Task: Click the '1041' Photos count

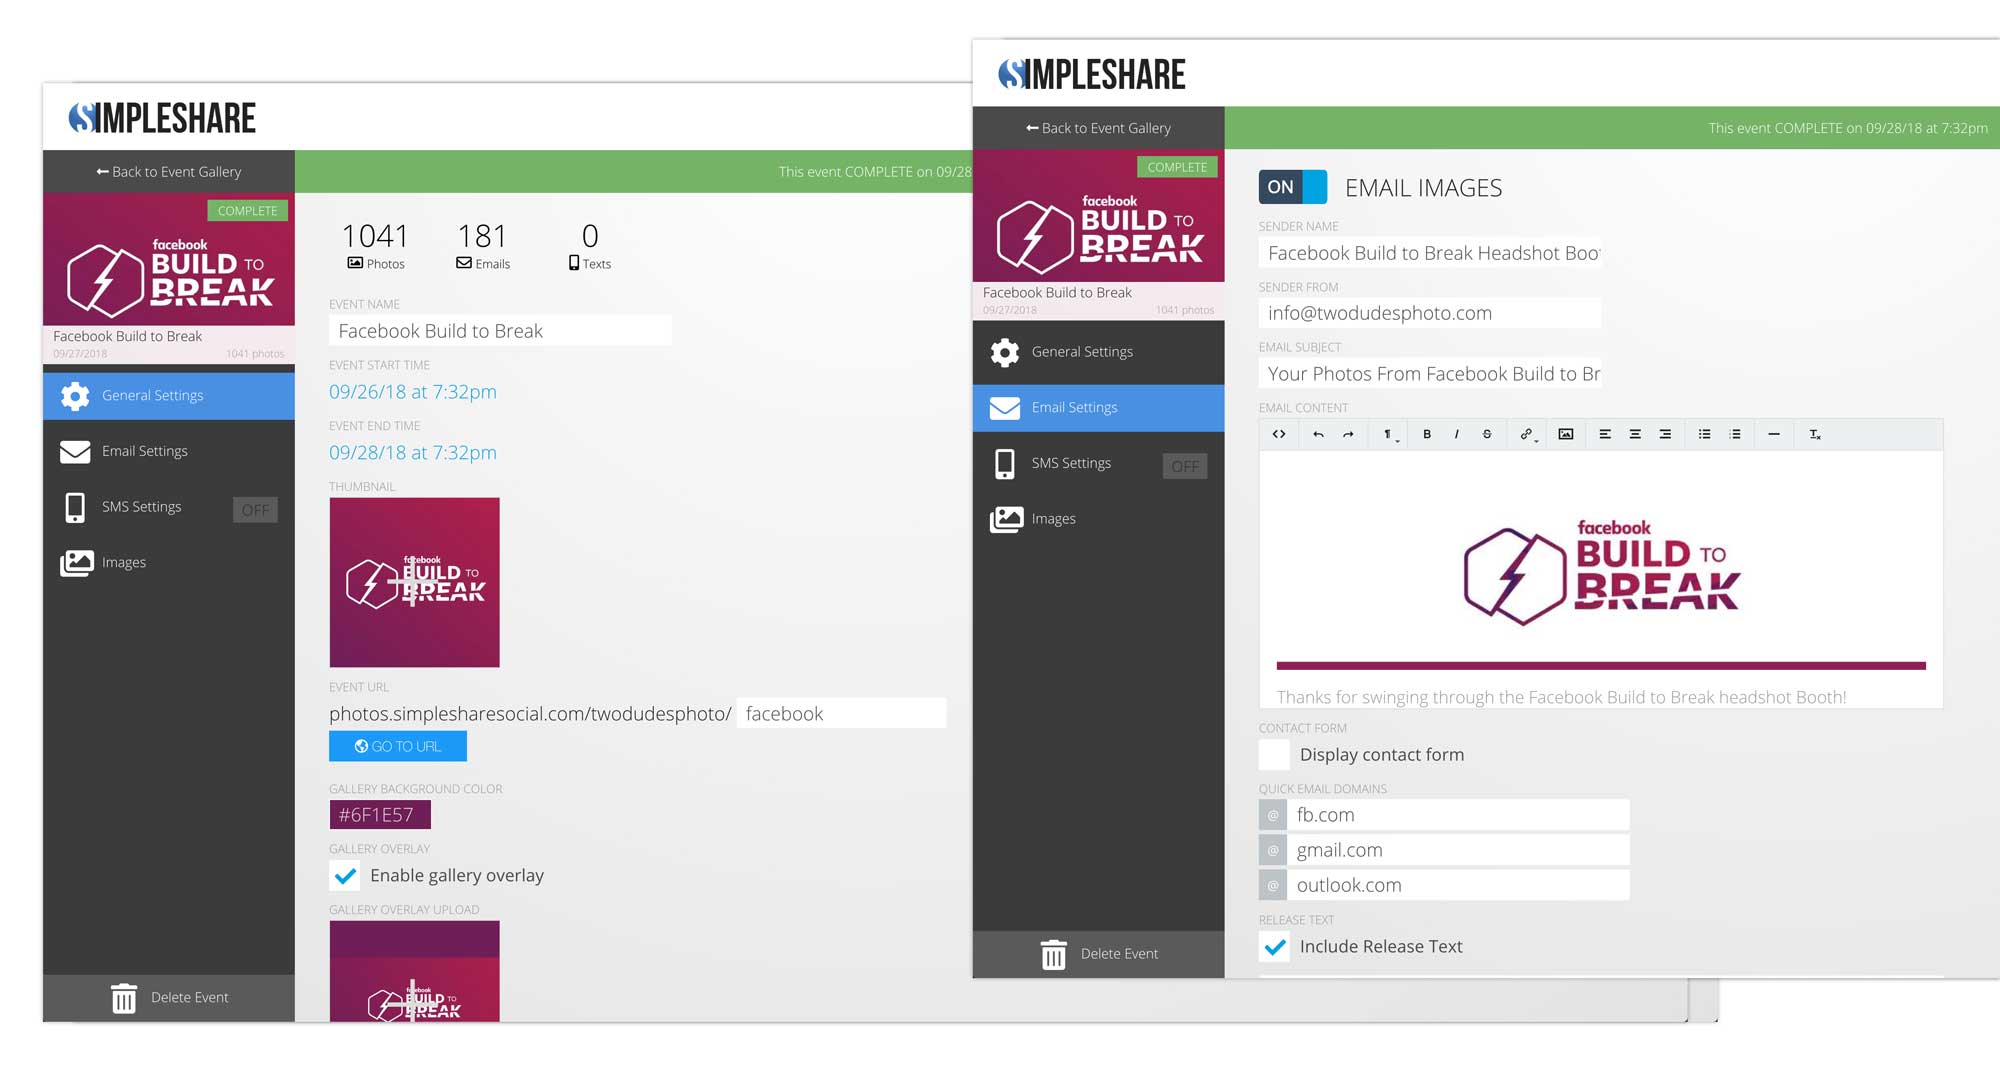Action: coord(375,236)
